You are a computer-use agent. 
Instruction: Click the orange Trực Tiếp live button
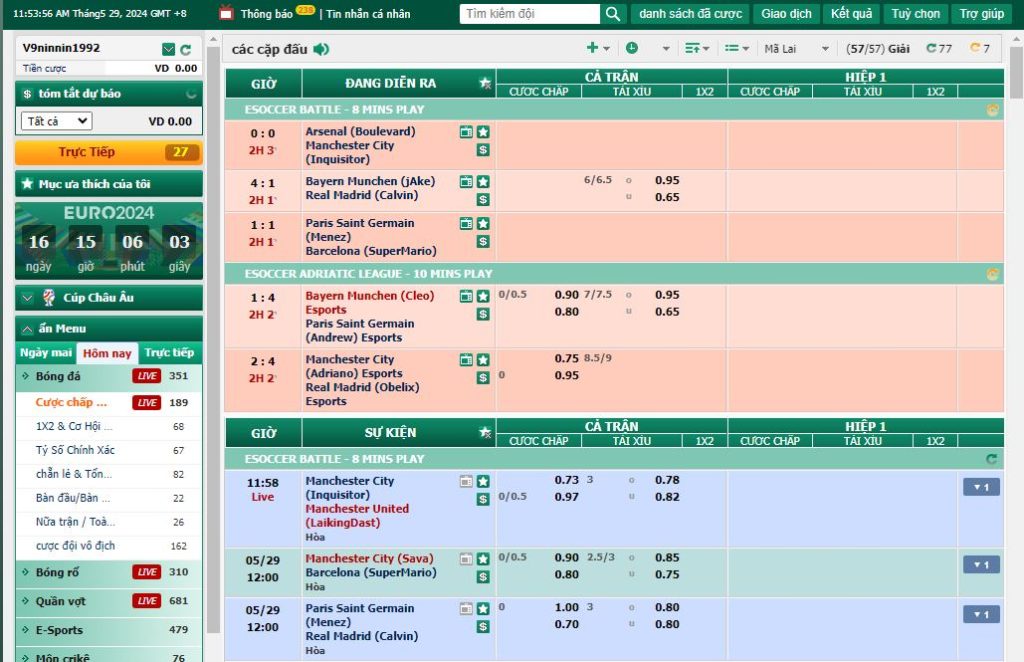pos(108,152)
